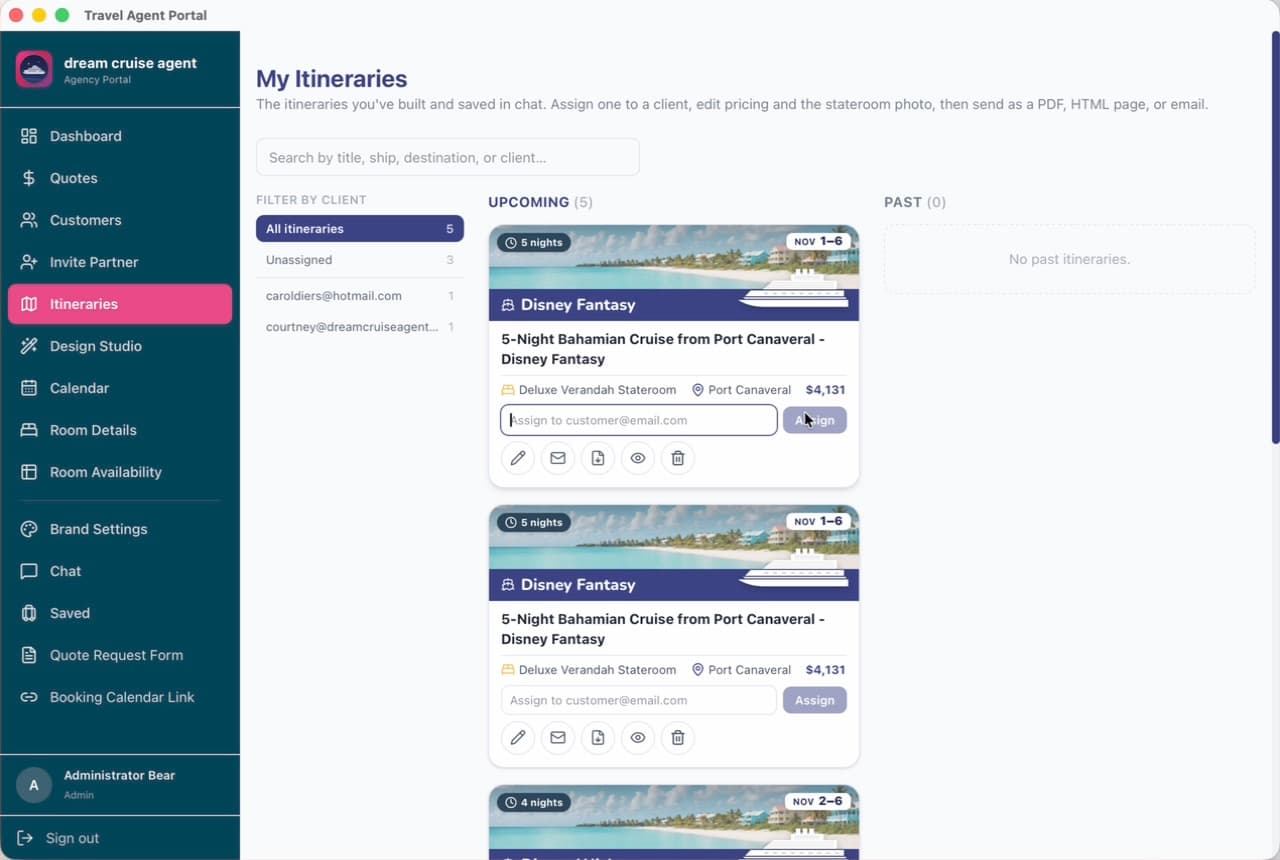Screen dimensions: 1280x860
Task: Filter by Unassigned itineraries
Action: [360, 260]
